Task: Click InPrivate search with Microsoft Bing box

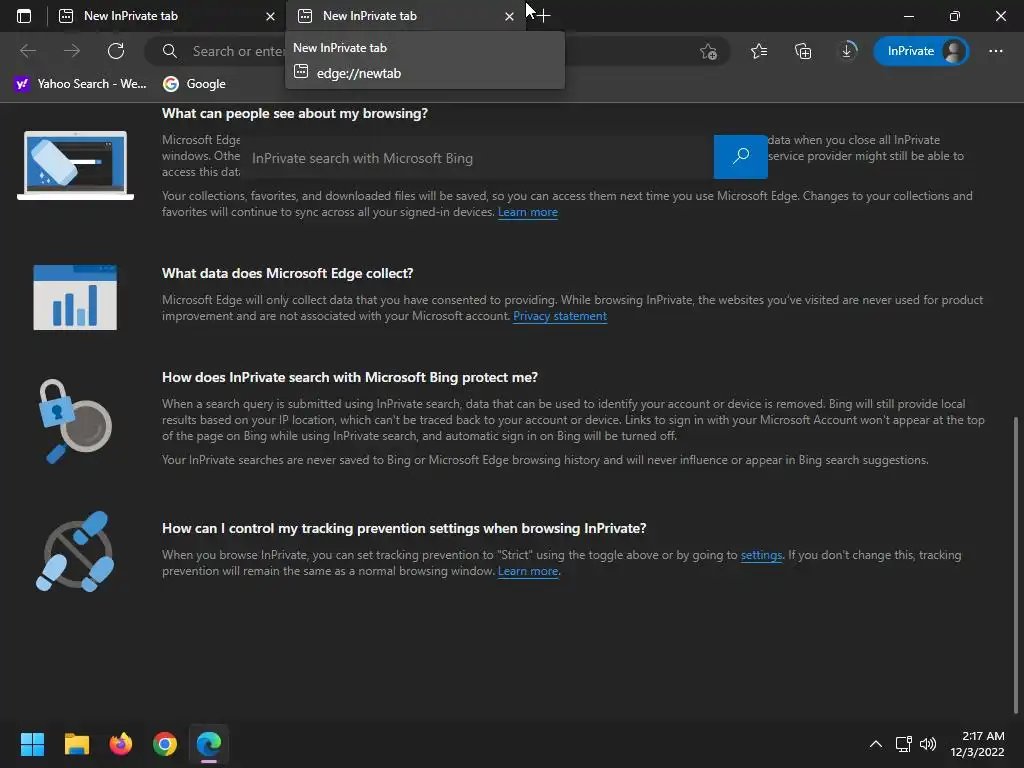Action: coord(478,158)
